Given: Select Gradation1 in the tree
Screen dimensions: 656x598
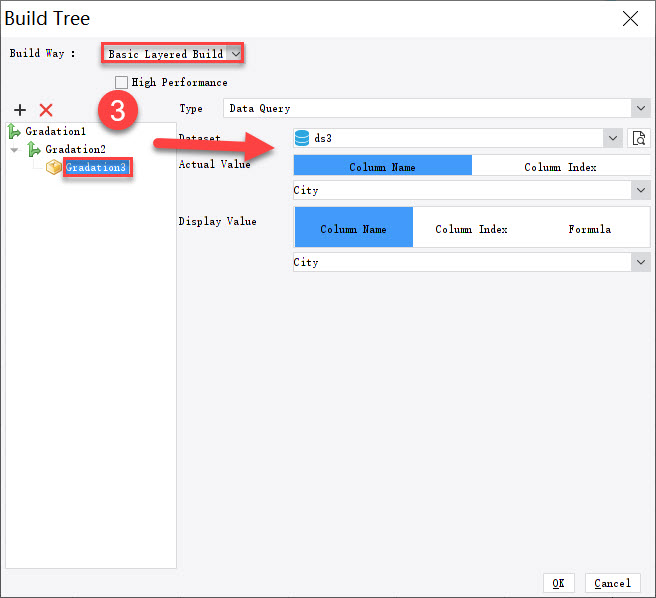Looking at the screenshot, I should point(55,131).
